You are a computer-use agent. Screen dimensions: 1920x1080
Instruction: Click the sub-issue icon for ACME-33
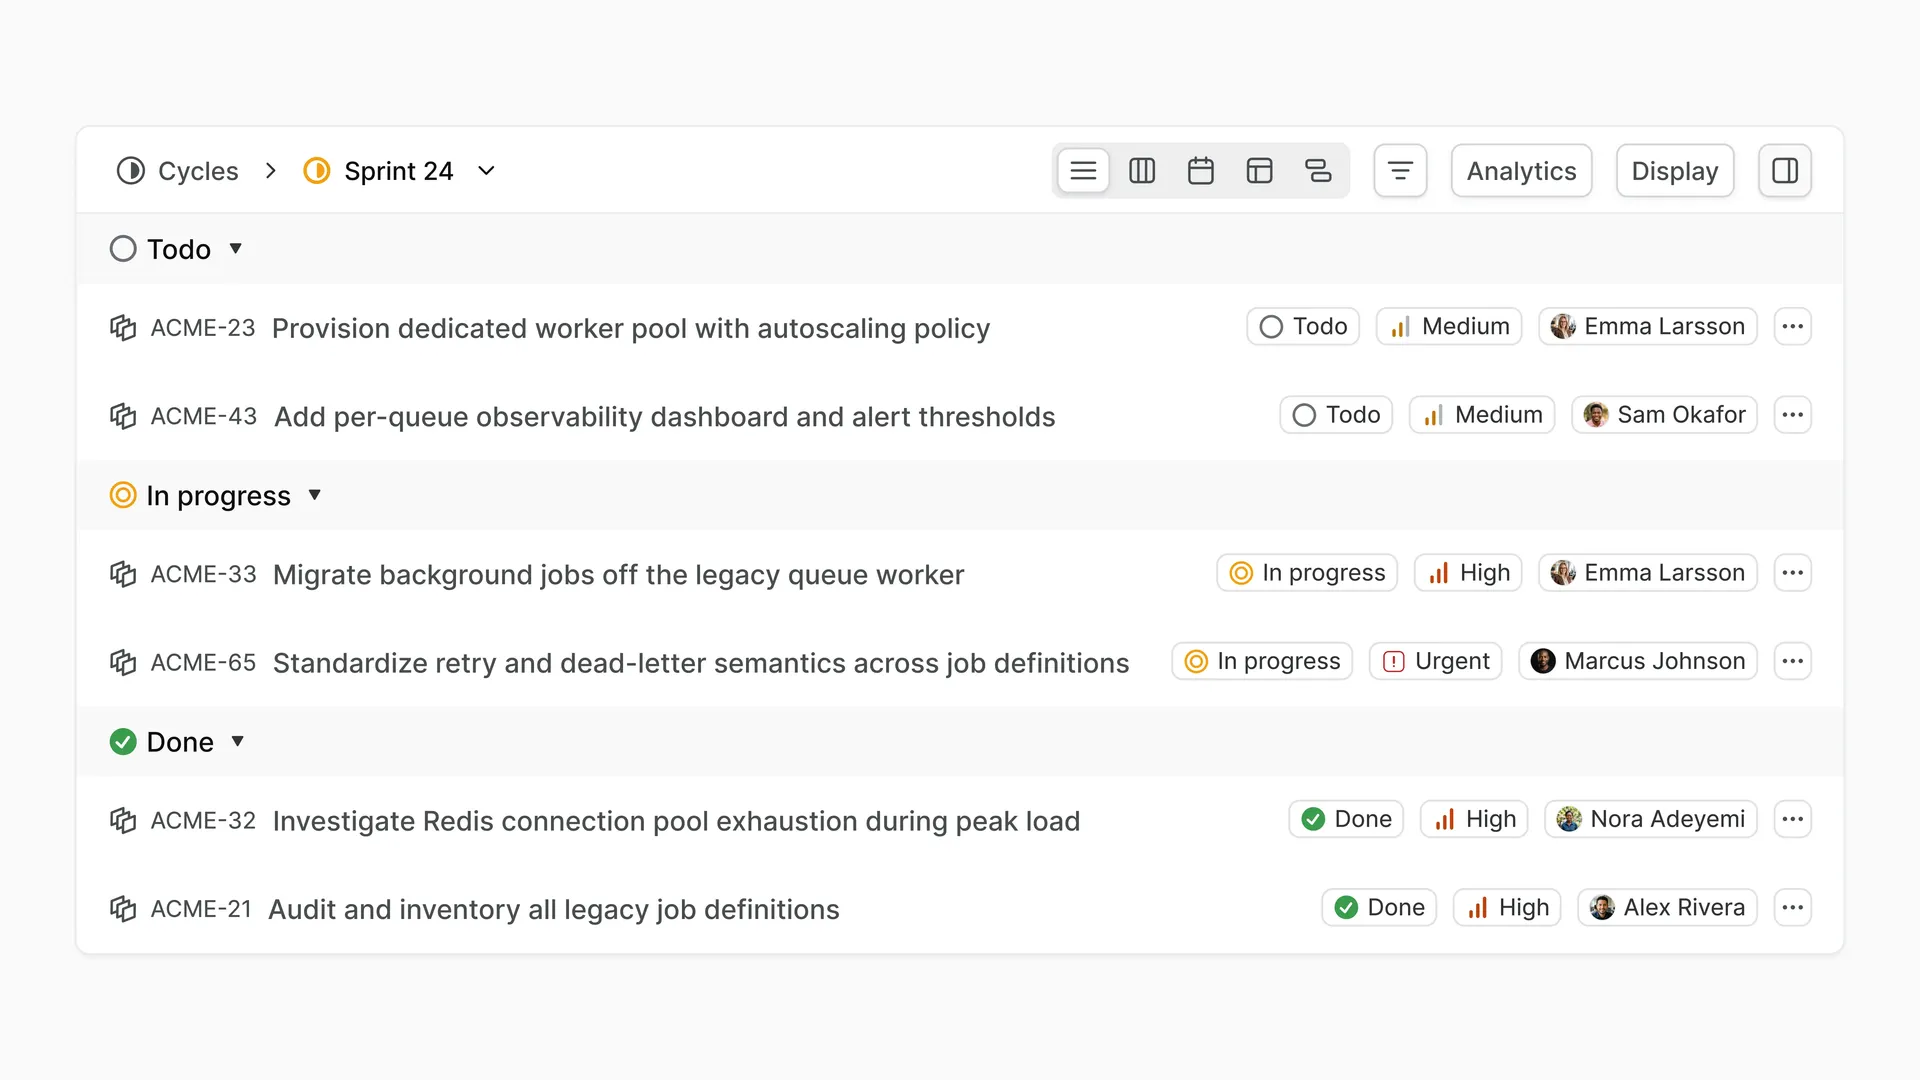[123, 574]
